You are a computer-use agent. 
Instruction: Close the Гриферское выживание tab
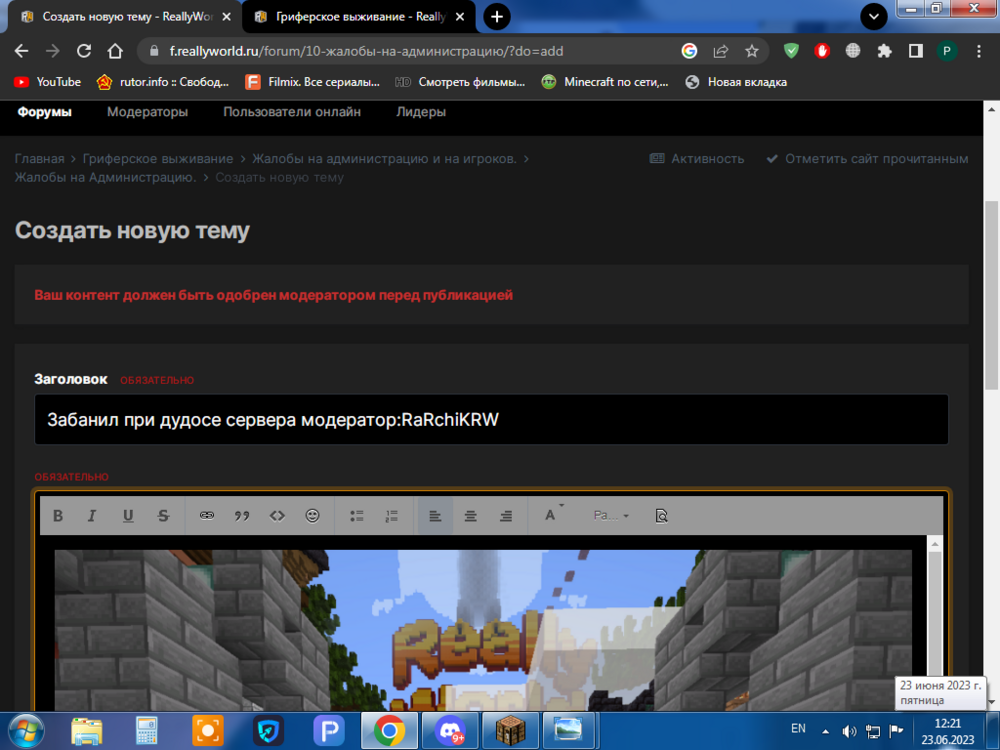460,17
